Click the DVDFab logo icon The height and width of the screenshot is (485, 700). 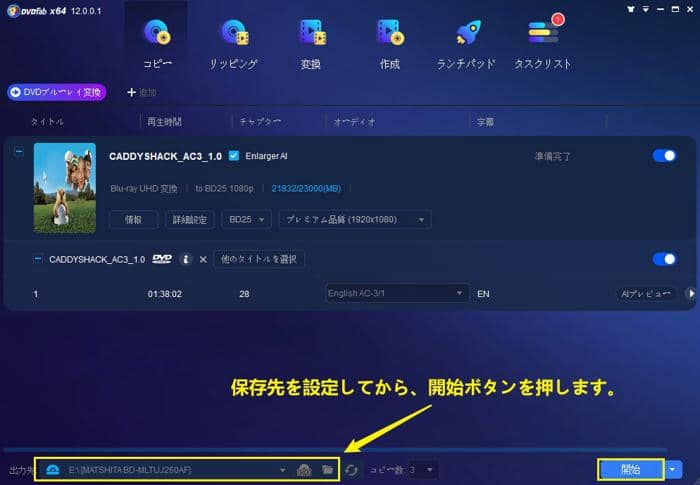pos(13,11)
